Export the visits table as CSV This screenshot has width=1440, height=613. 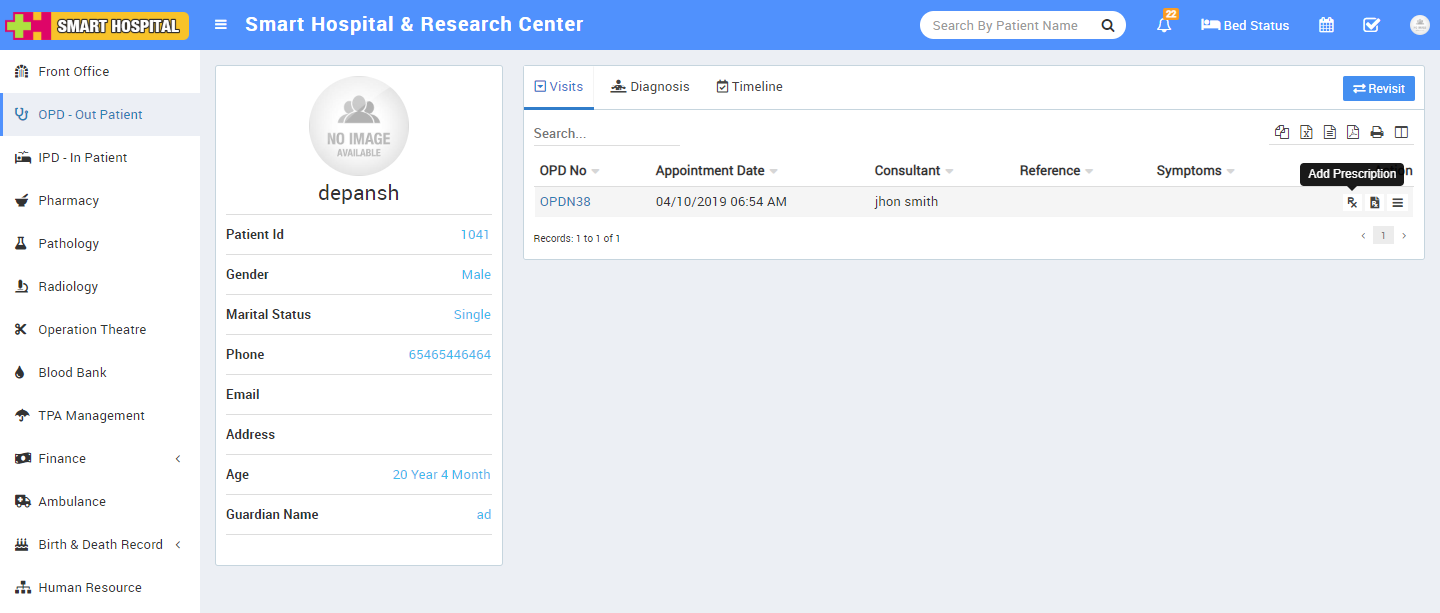pos(1330,133)
